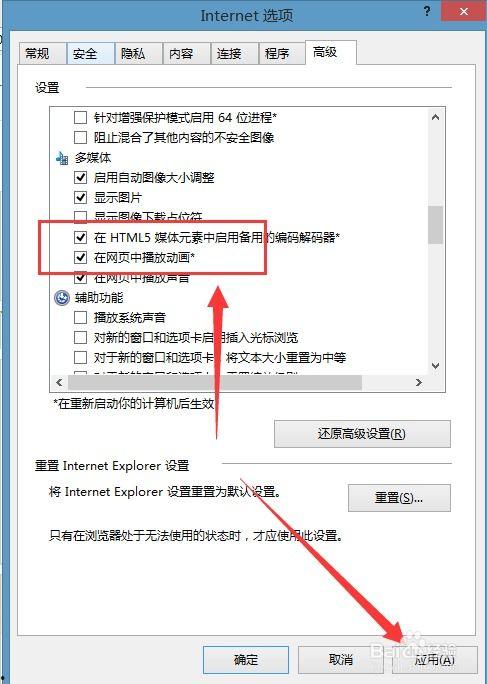Click the settings list scroll down arrow
487x684 pixels.
tap(435, 366)
